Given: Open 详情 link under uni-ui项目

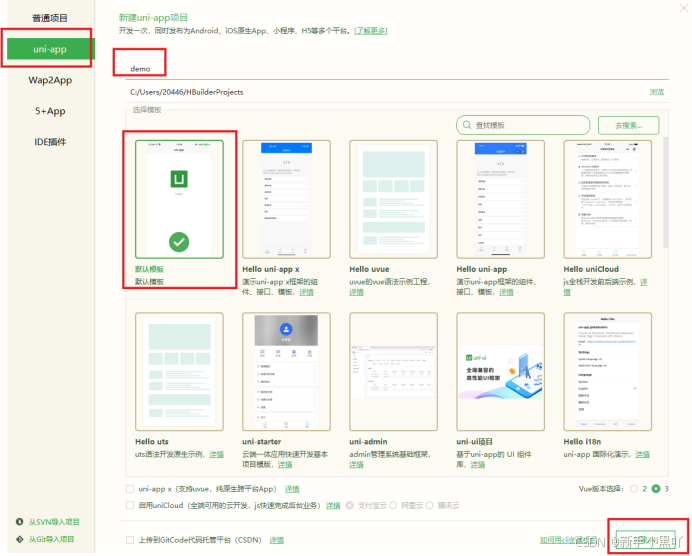Looking at the screenshot, I should (478, 465).
